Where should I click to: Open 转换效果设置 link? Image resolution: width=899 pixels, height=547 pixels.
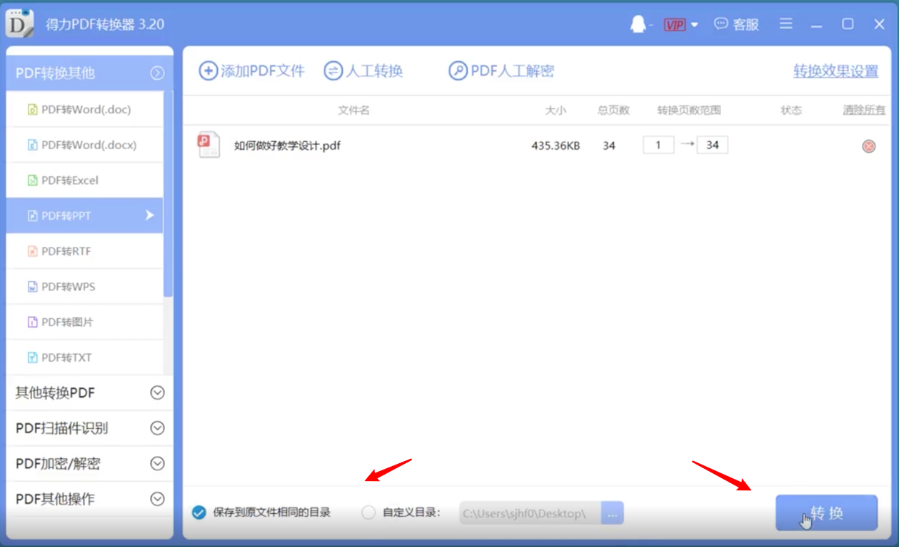(835, 71)
